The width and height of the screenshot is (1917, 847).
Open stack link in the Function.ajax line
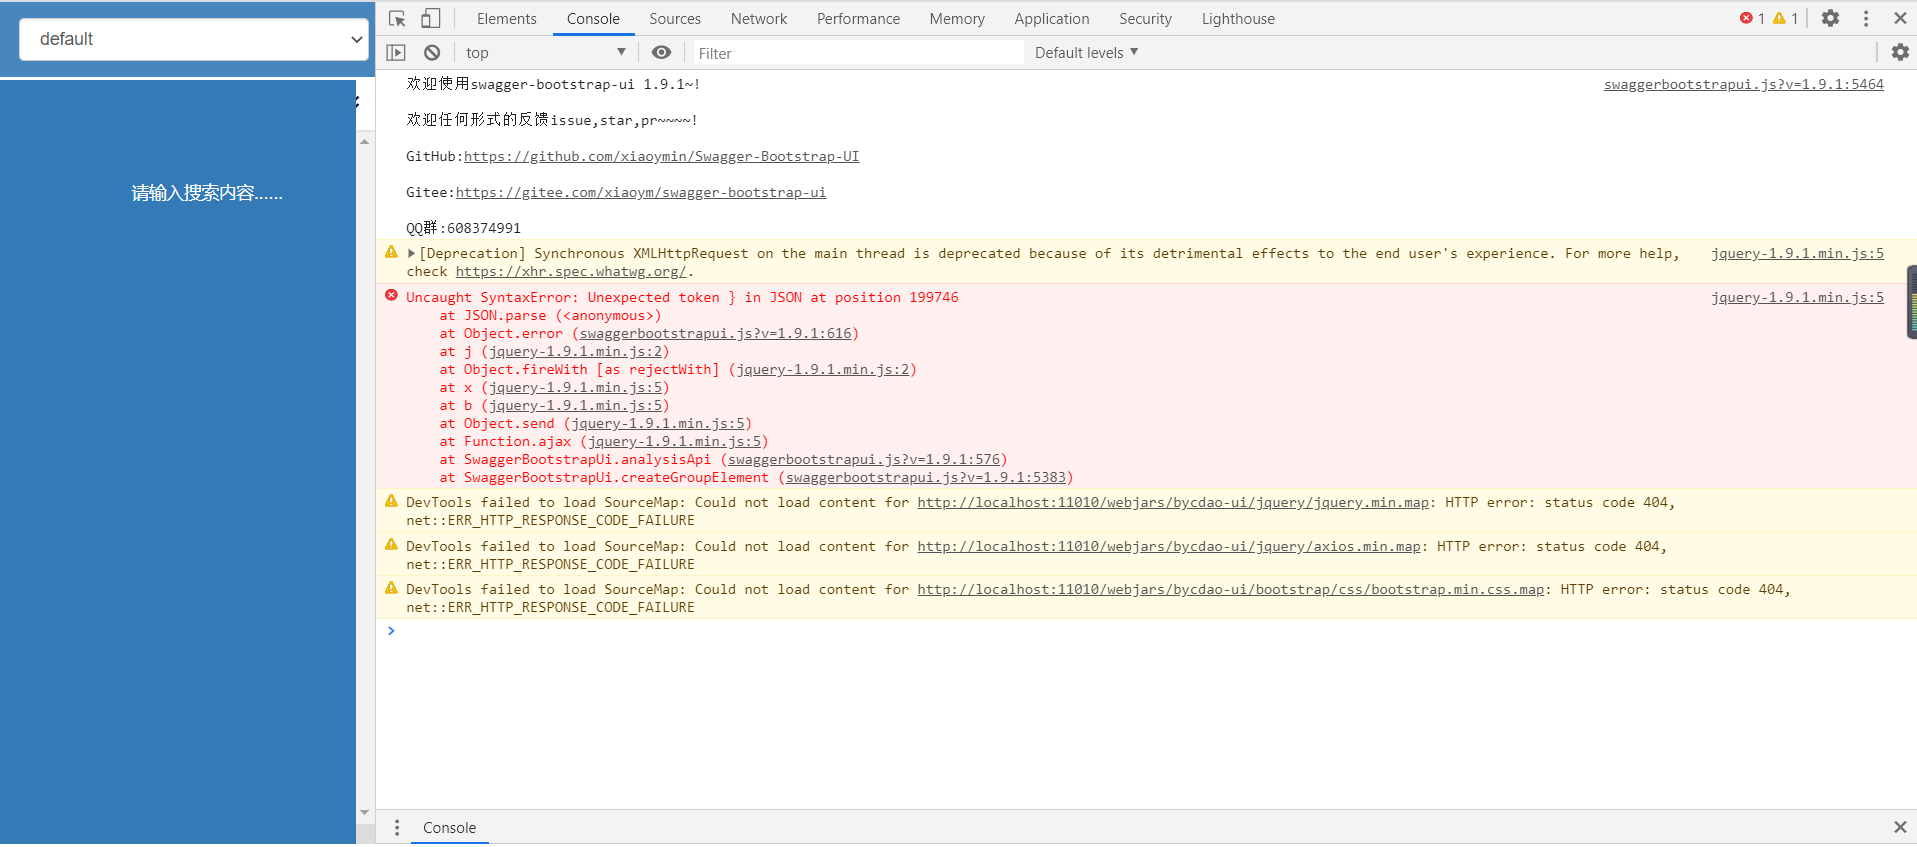coord(674,441)
